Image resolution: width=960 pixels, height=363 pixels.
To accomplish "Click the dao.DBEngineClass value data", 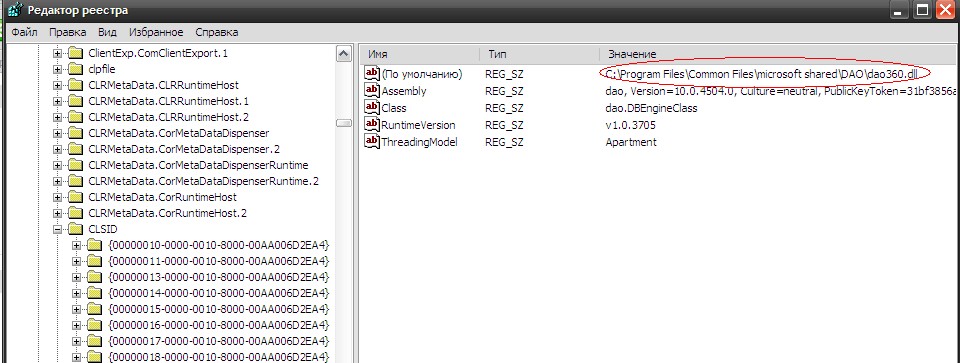I will (x=651, y=108).
